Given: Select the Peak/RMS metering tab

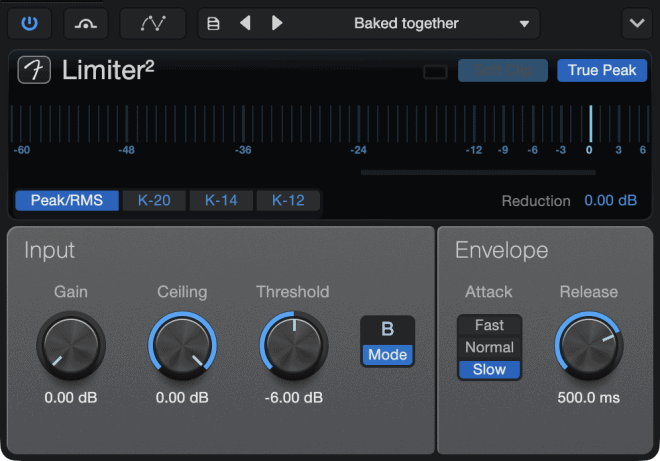Looking at the screenshot, I should pos(66,200).
